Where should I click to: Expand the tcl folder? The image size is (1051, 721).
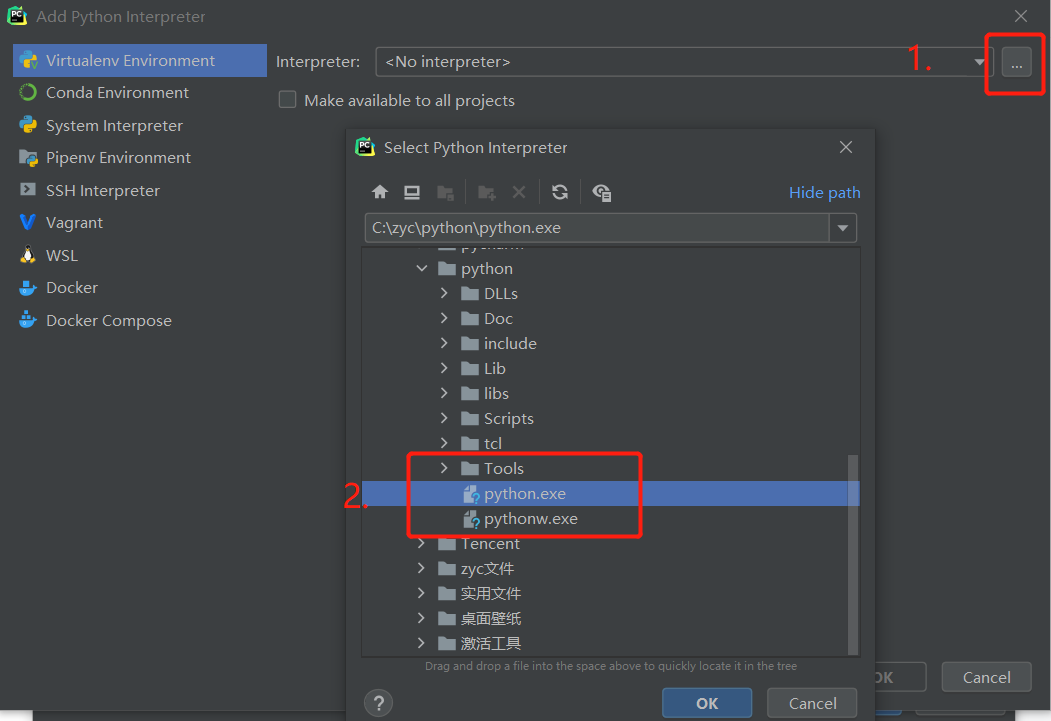tap(444, 443)
